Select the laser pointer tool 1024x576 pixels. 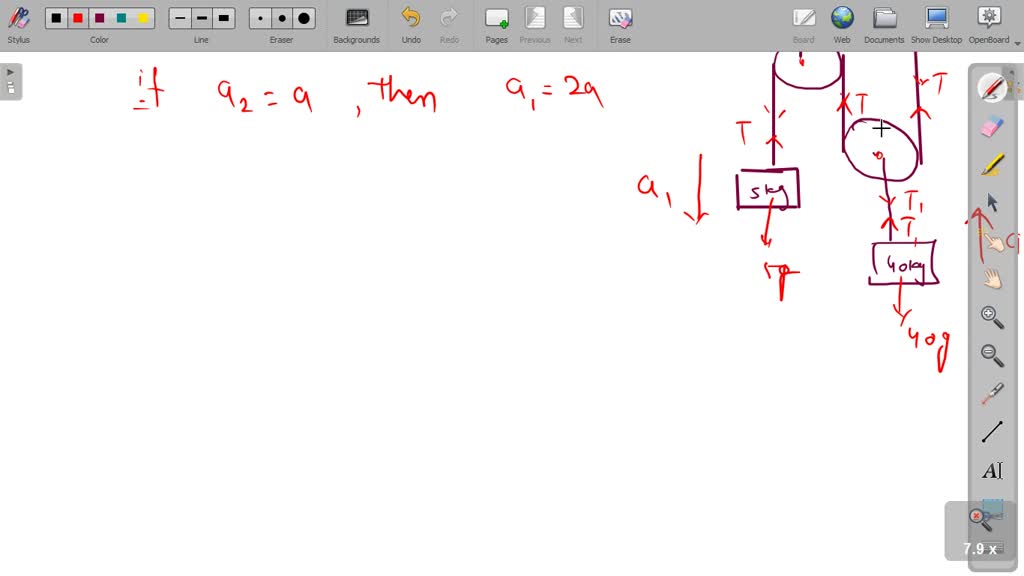click(990, 393)
